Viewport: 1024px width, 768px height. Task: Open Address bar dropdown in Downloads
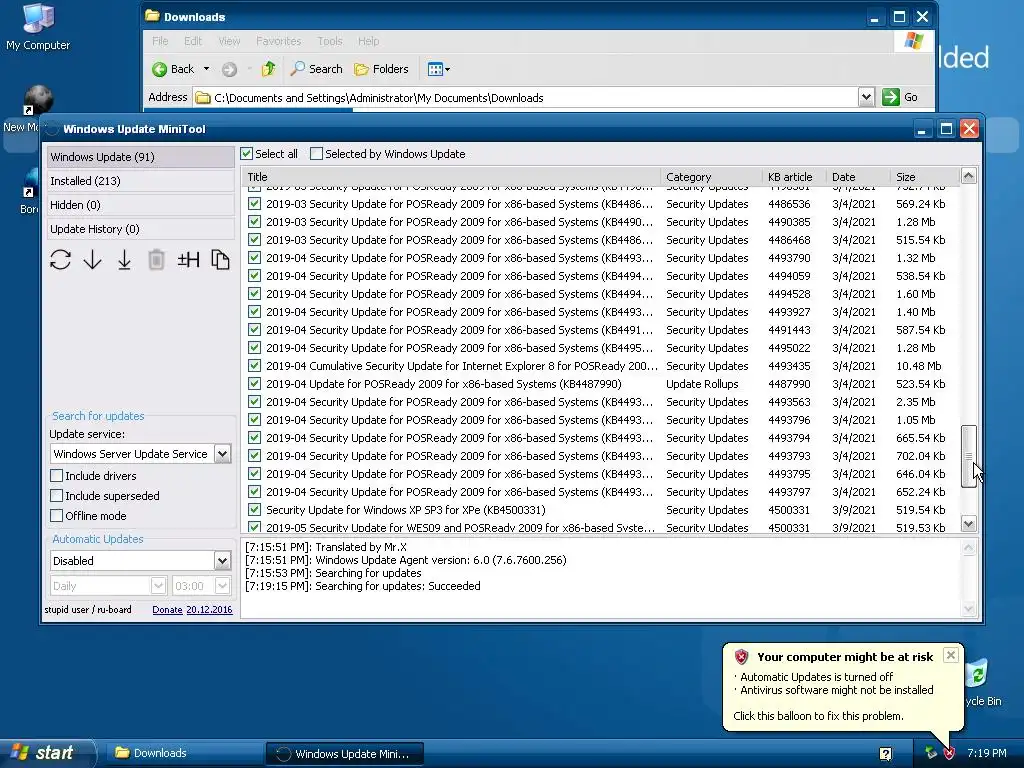[x=866, y=97]
